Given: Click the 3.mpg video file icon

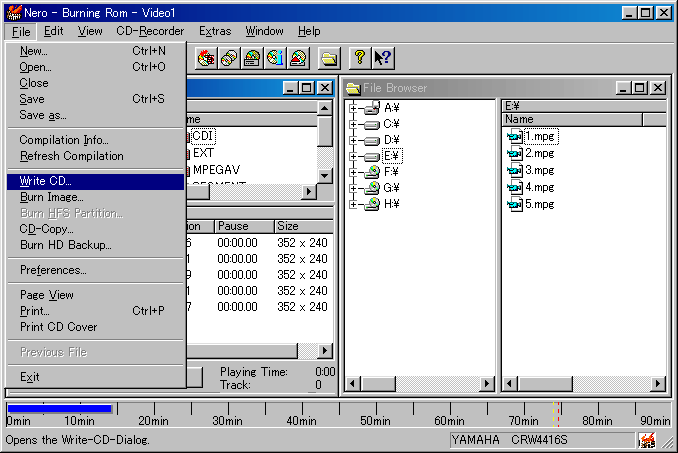Looking at the screenshot, I should [515, 170].
